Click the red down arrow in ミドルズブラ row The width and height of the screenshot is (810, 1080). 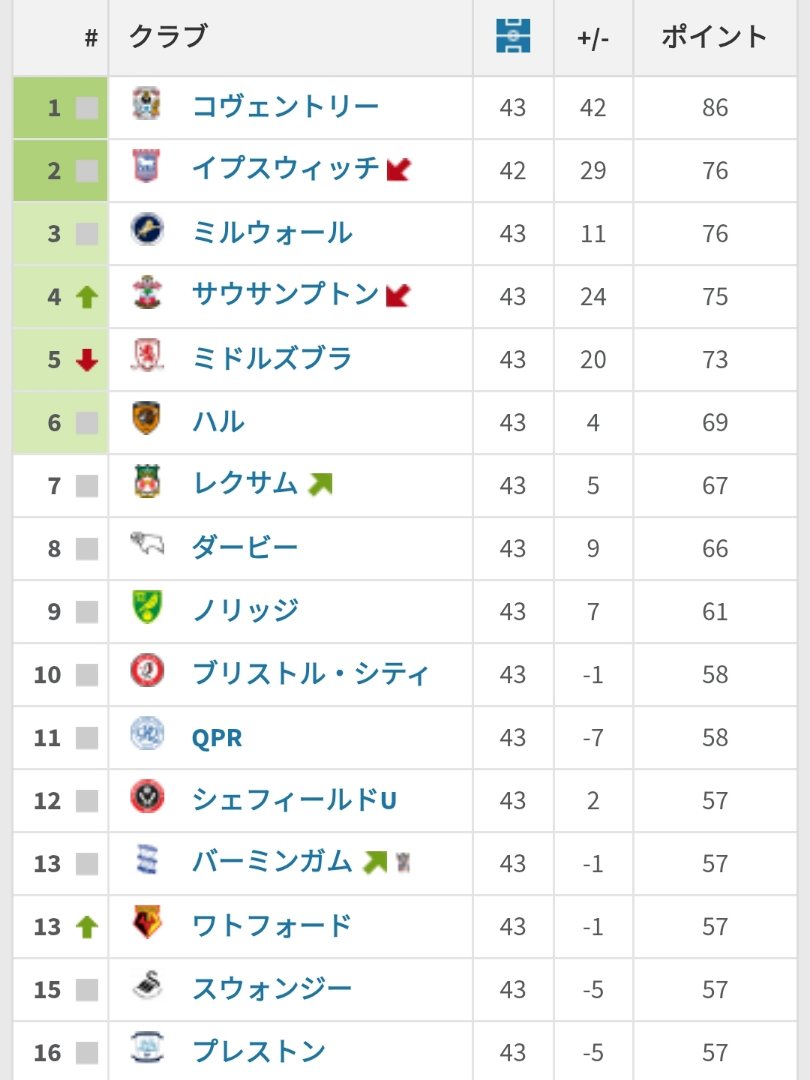tap(87, 360)
